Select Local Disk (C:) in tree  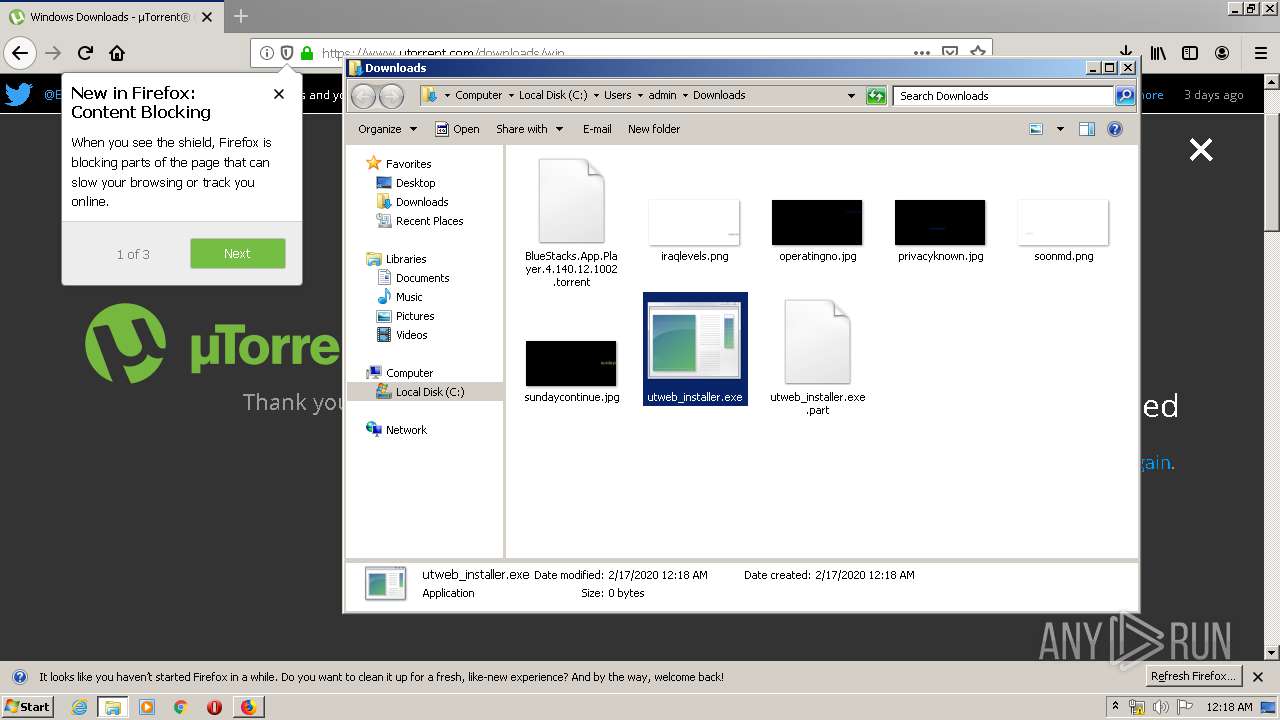[429, 392]
